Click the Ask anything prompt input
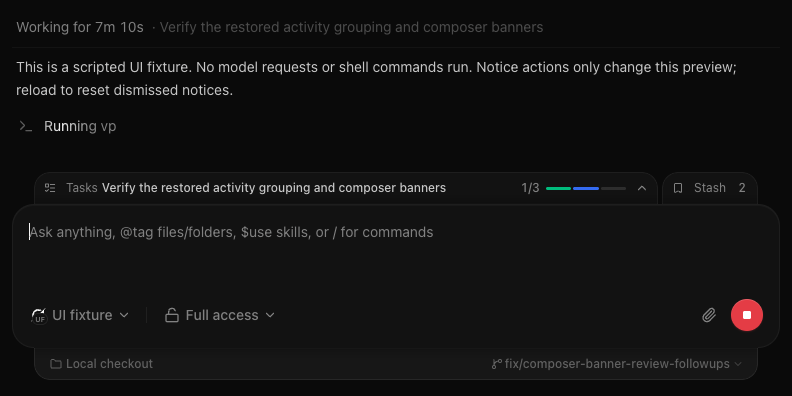This screenshot has height=396, width=792. [395, 253]
